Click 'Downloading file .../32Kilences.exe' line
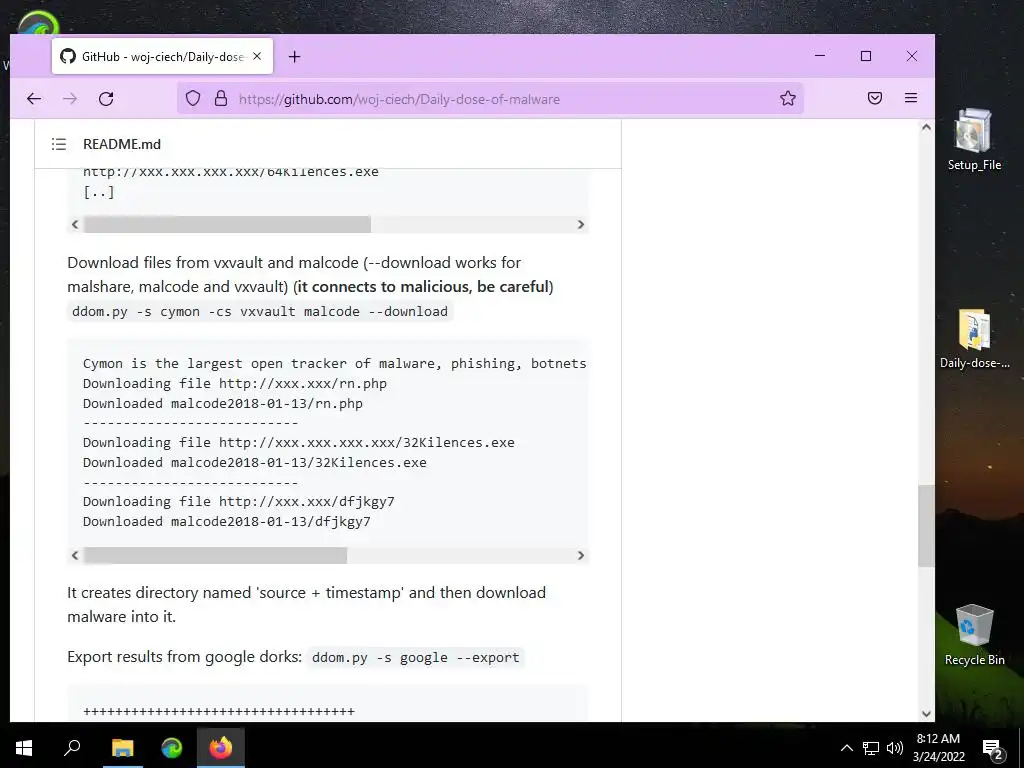The image size is (1024, 768). click(x=298, y=443)
